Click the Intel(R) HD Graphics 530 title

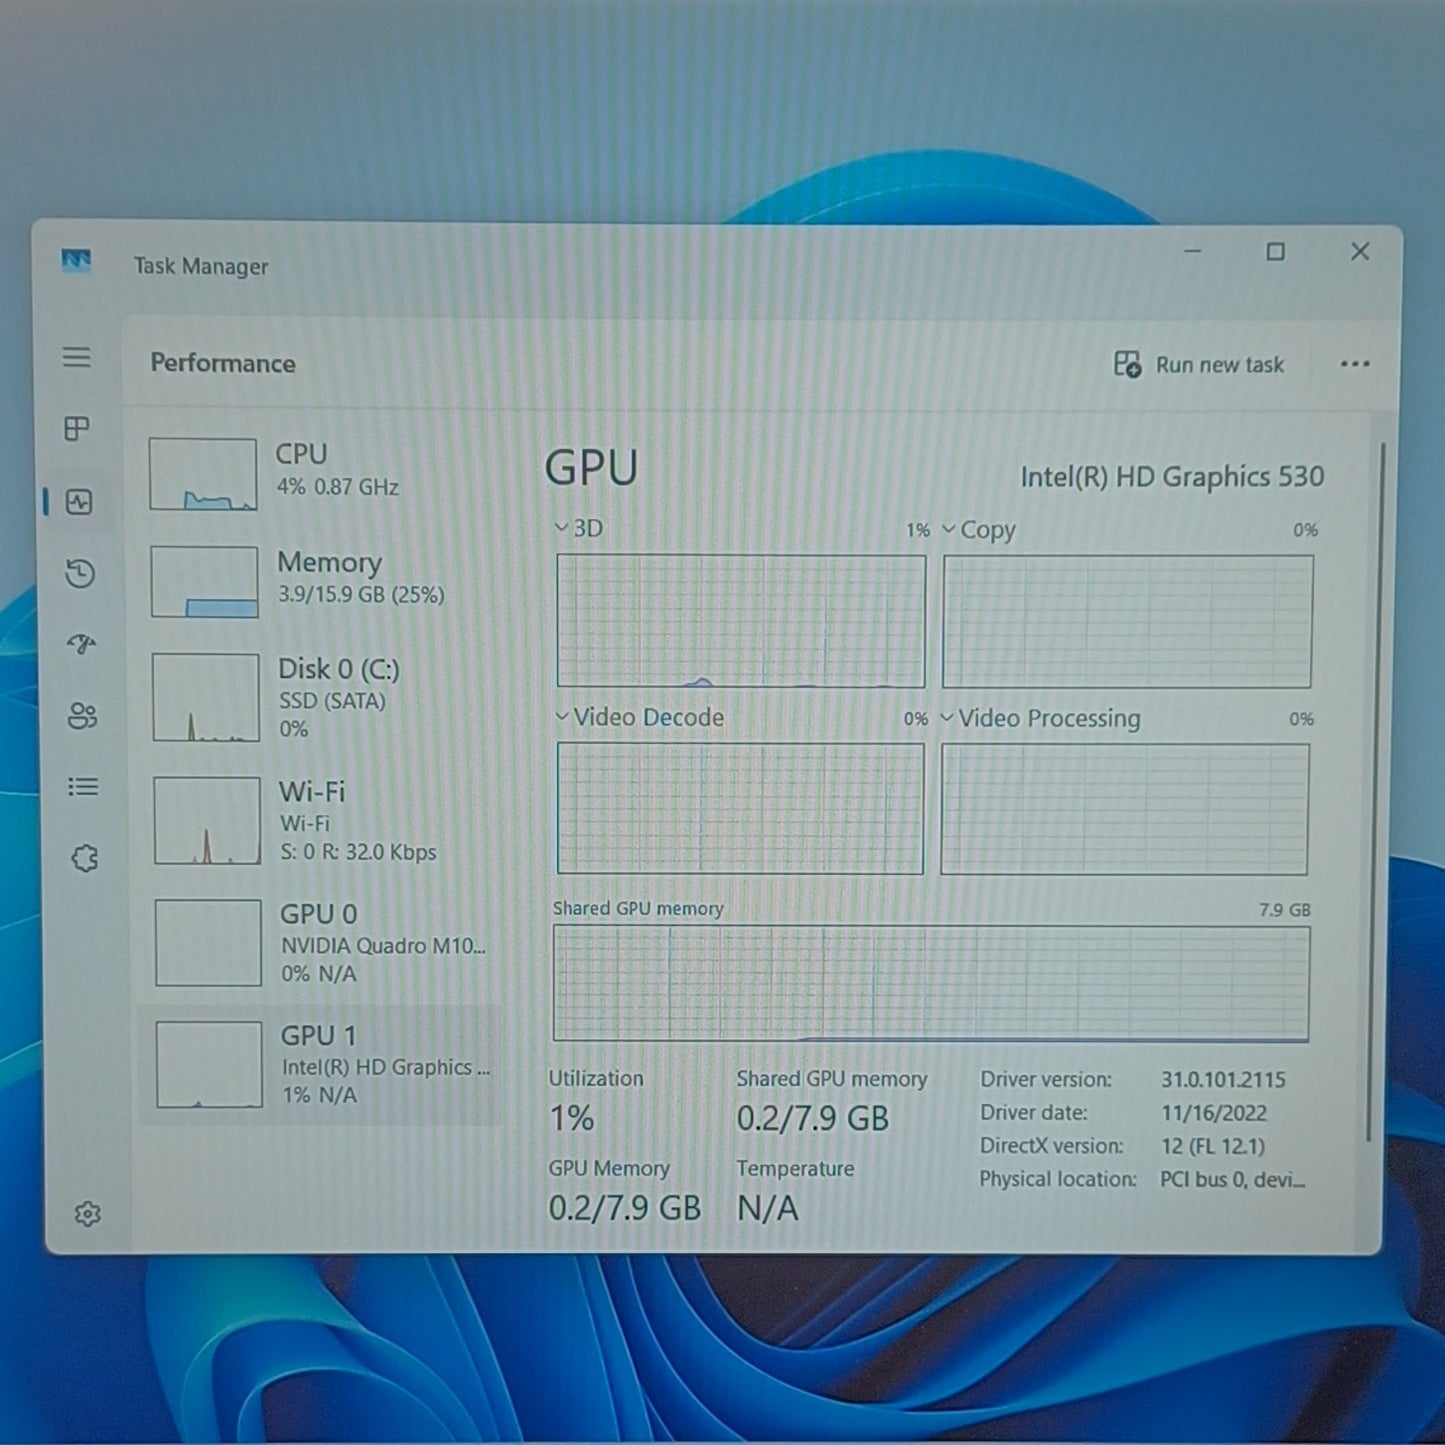click(1172, 477)
